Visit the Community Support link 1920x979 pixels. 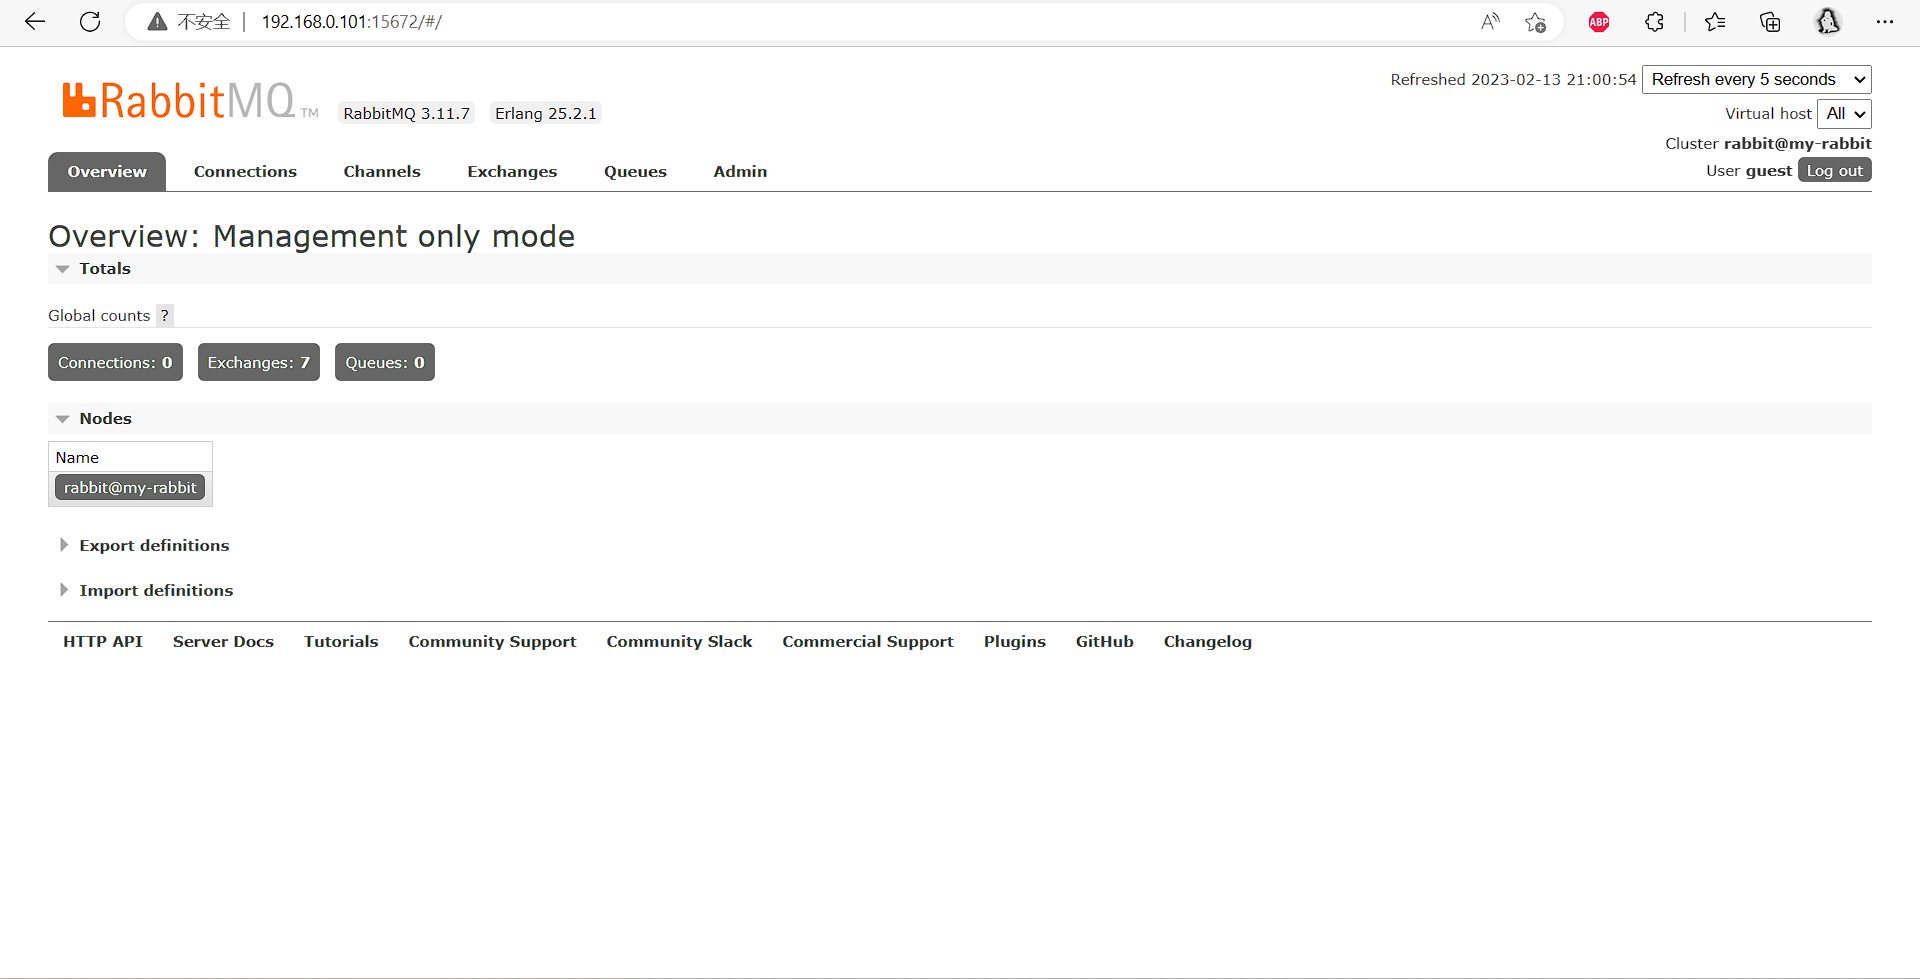[492, 642]
